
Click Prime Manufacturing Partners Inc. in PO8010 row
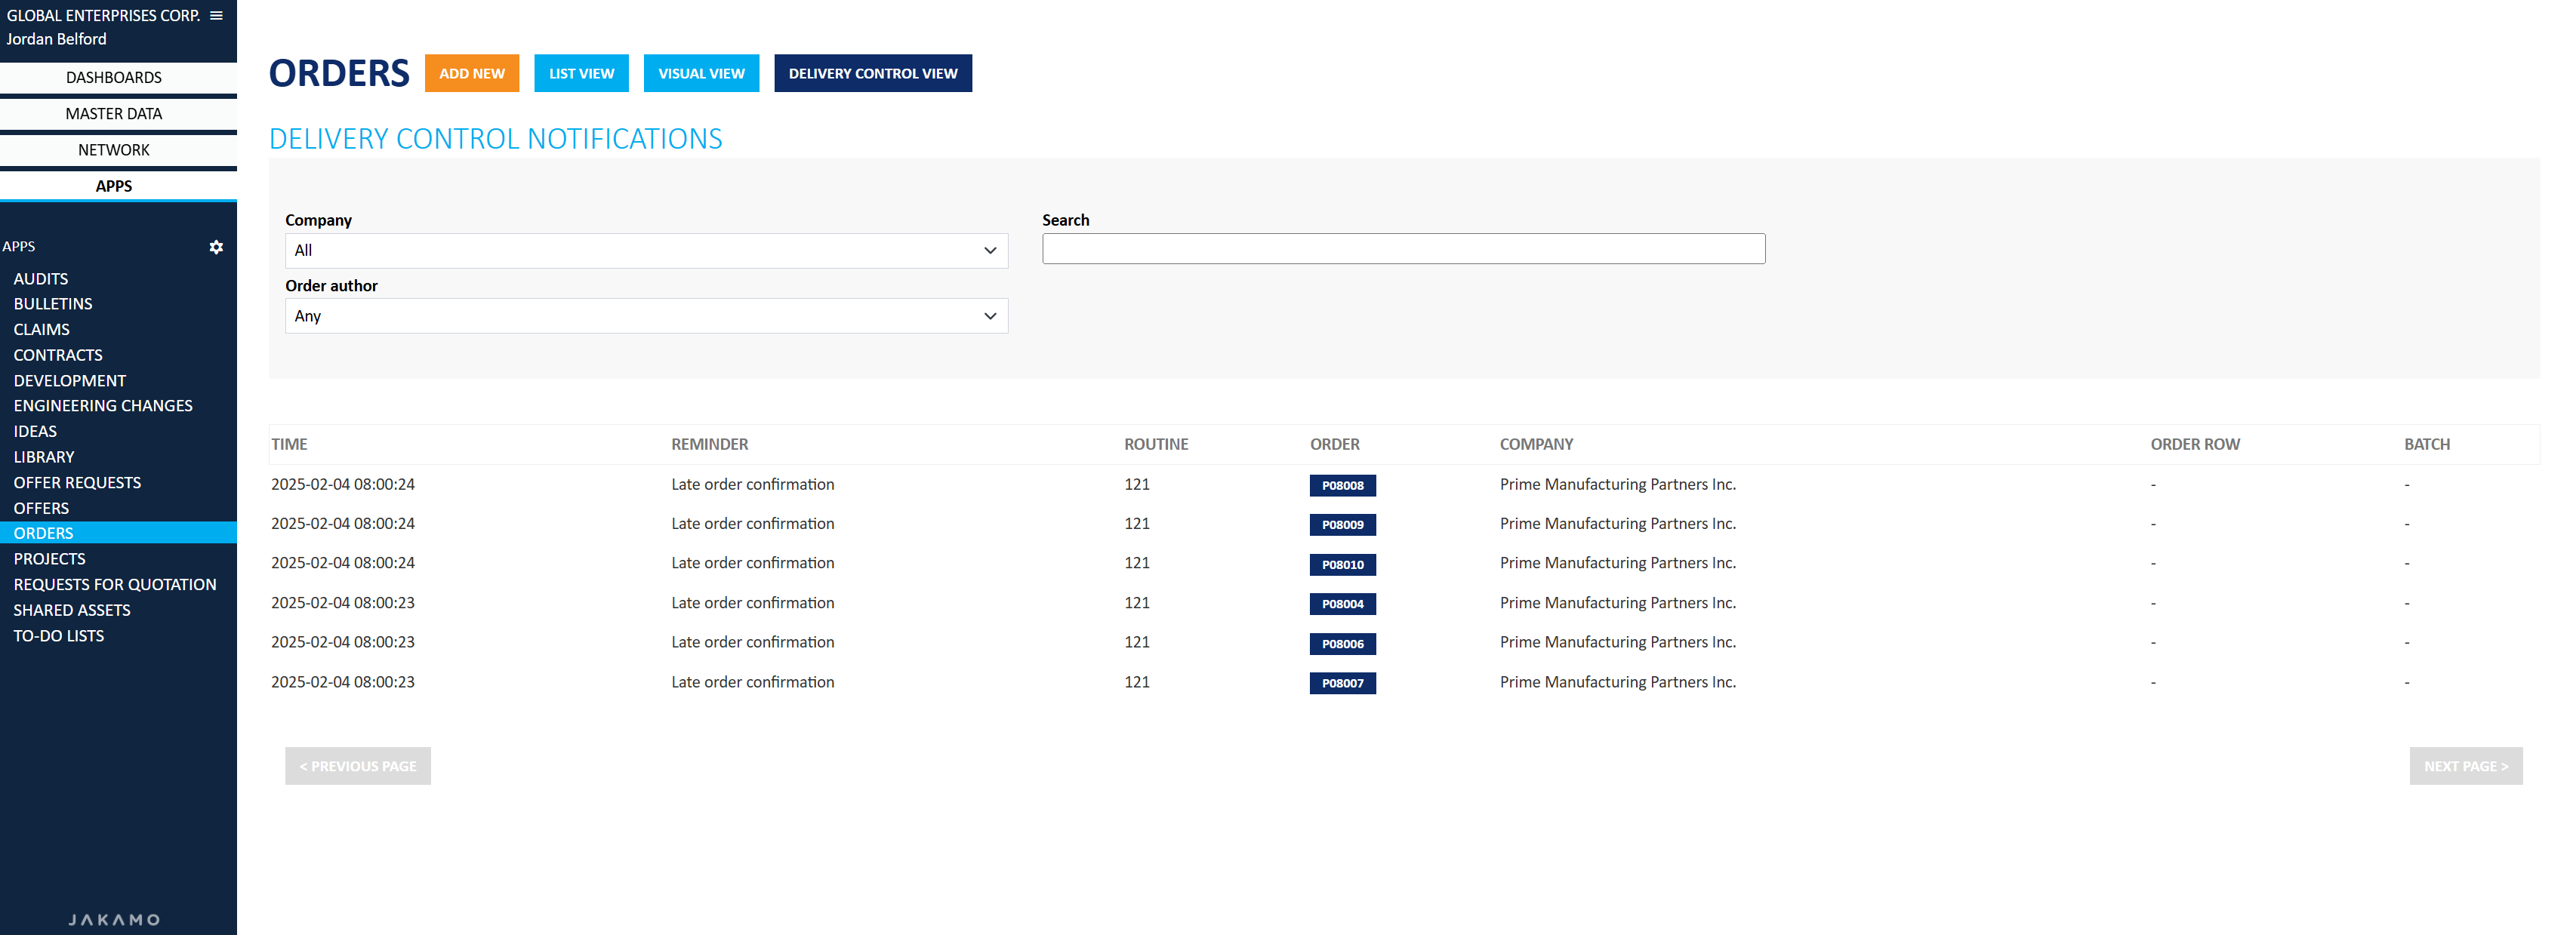pos(1617,563)
